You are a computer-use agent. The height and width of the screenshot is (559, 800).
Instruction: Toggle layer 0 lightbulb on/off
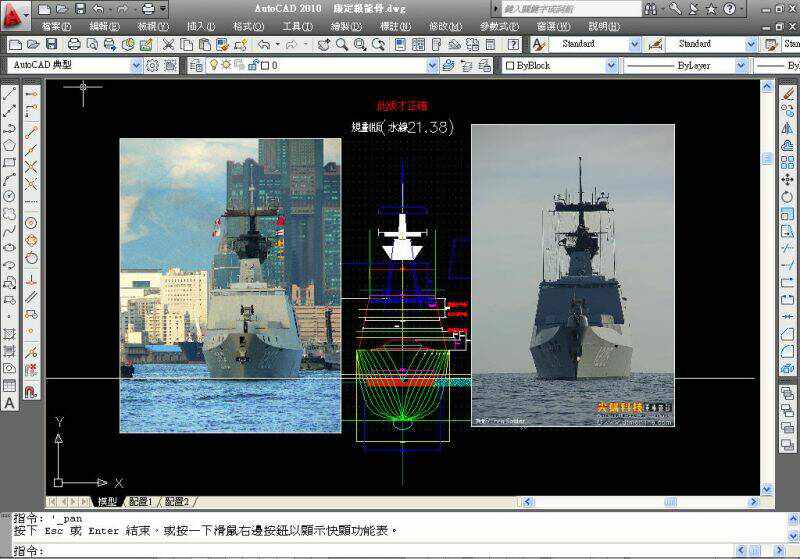pyautogui.click(x=212, y=65)
